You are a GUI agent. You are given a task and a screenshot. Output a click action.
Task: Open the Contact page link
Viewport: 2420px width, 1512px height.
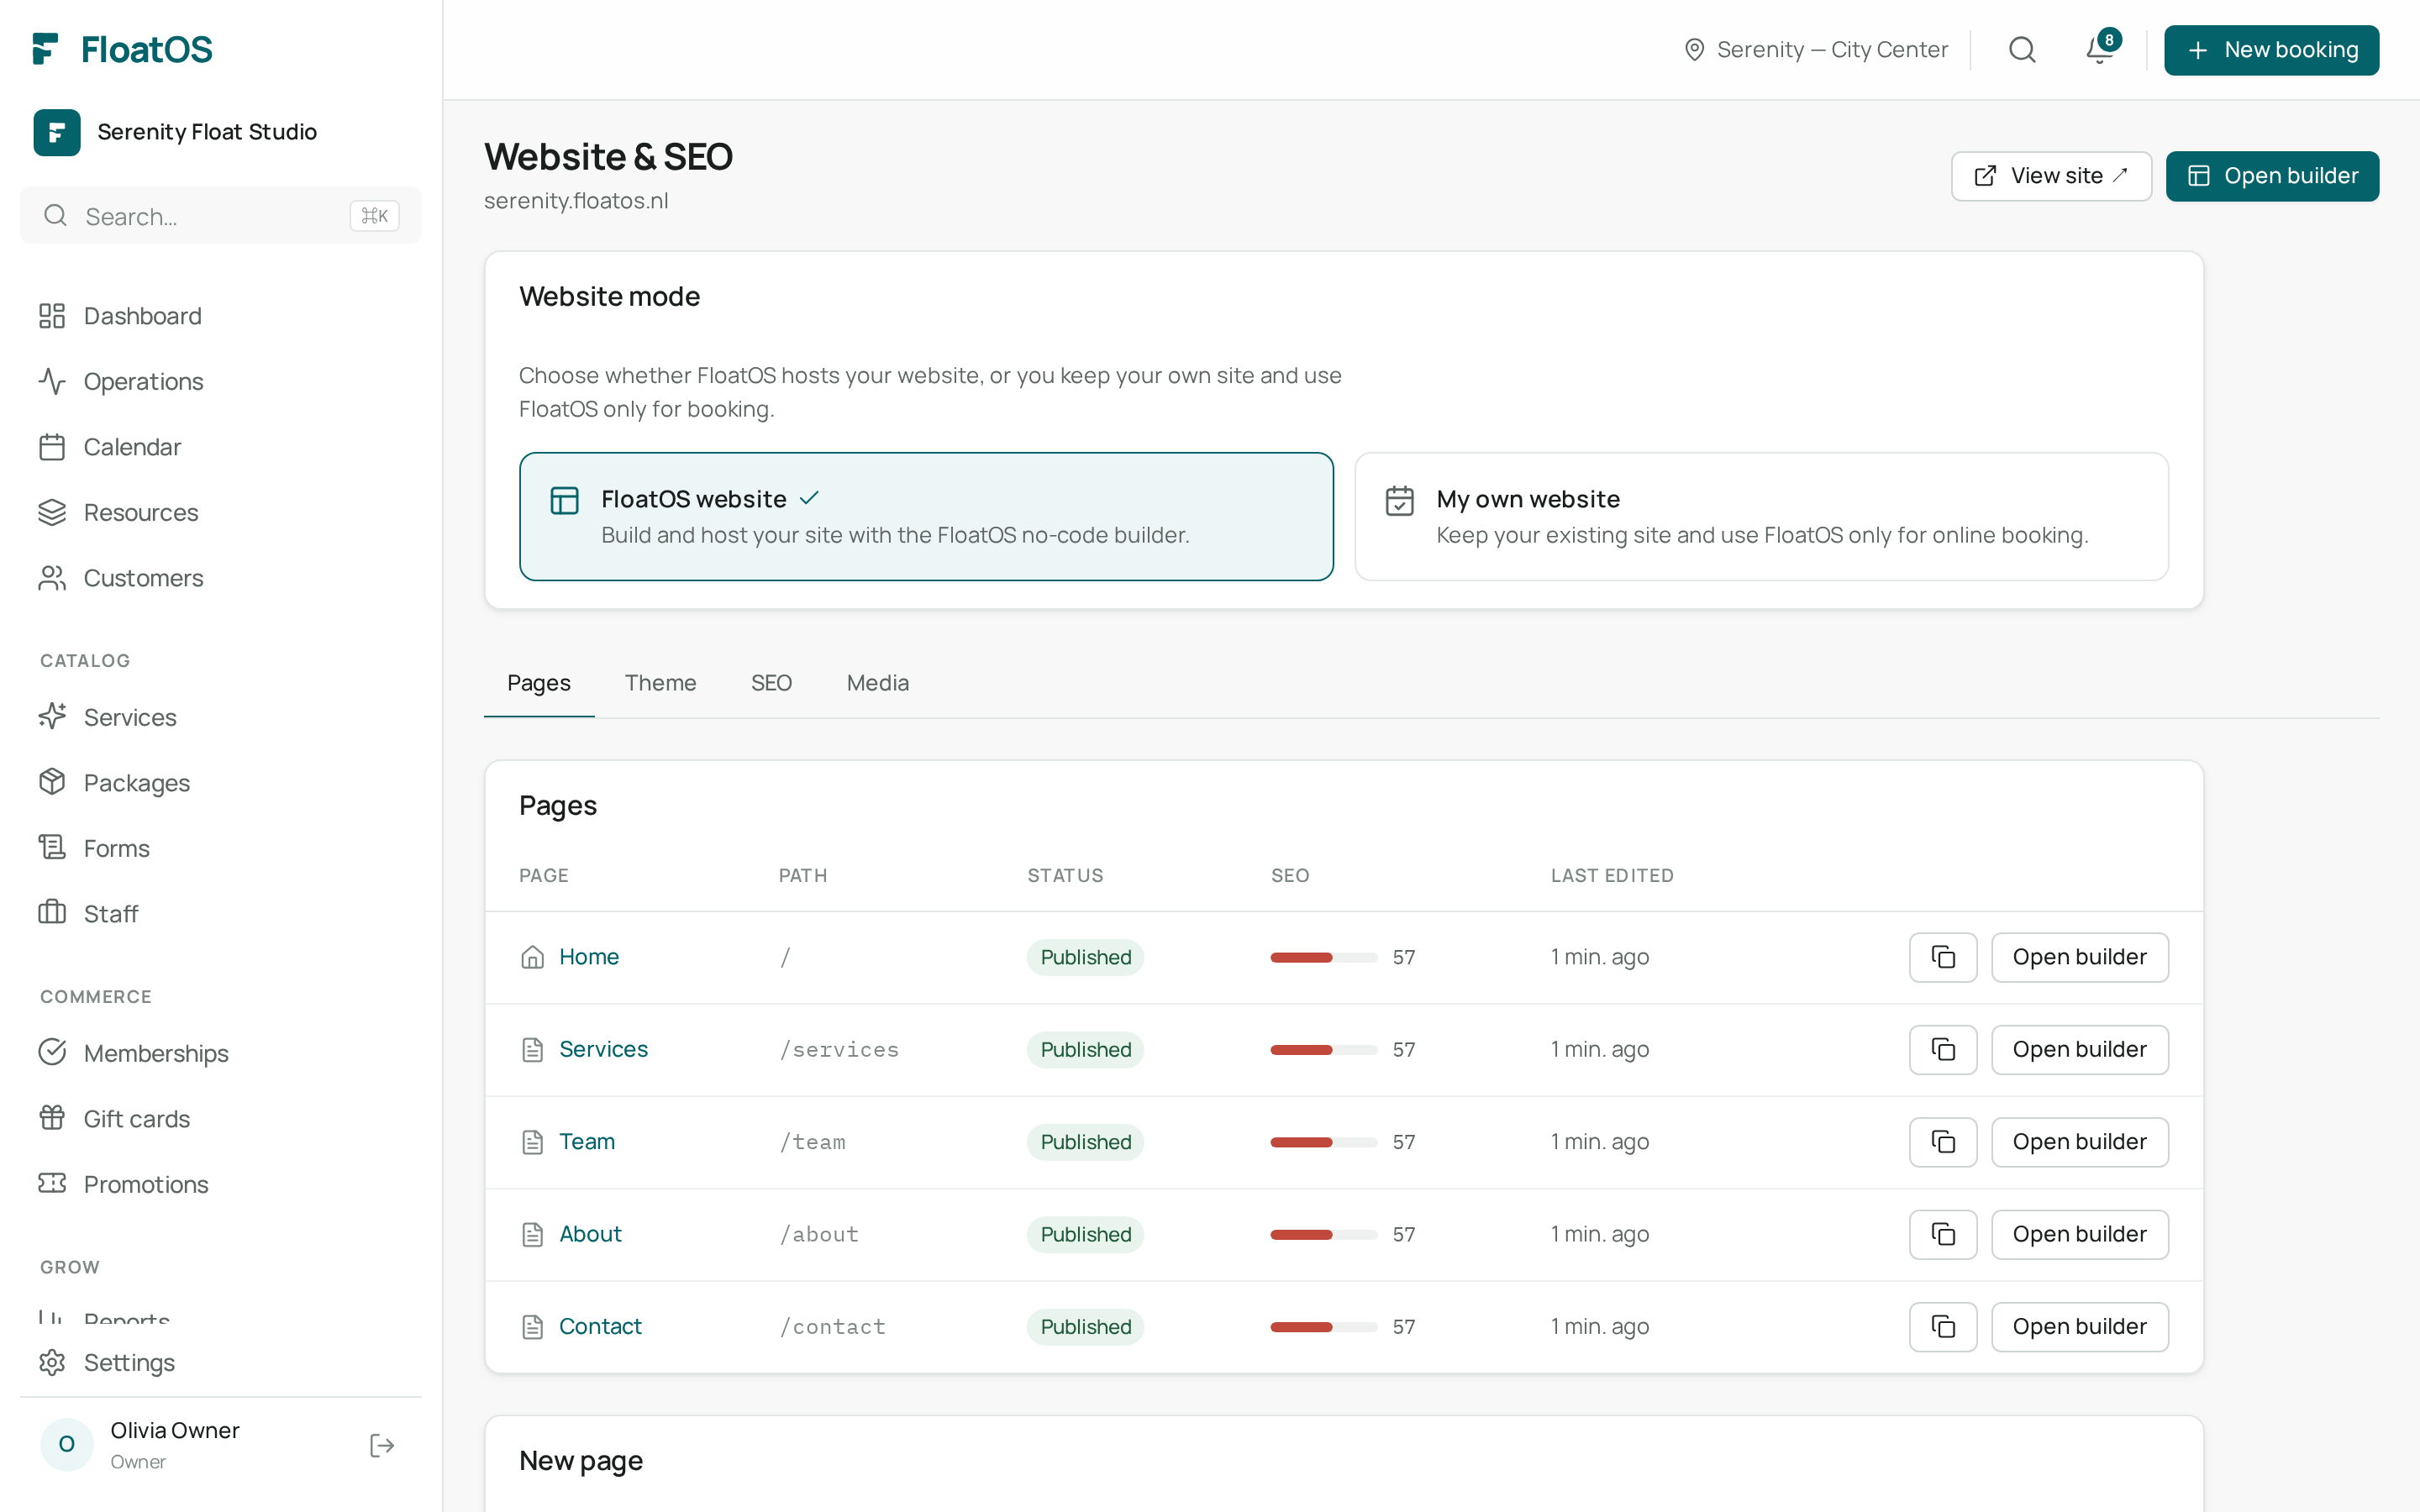click(600, 1326)
